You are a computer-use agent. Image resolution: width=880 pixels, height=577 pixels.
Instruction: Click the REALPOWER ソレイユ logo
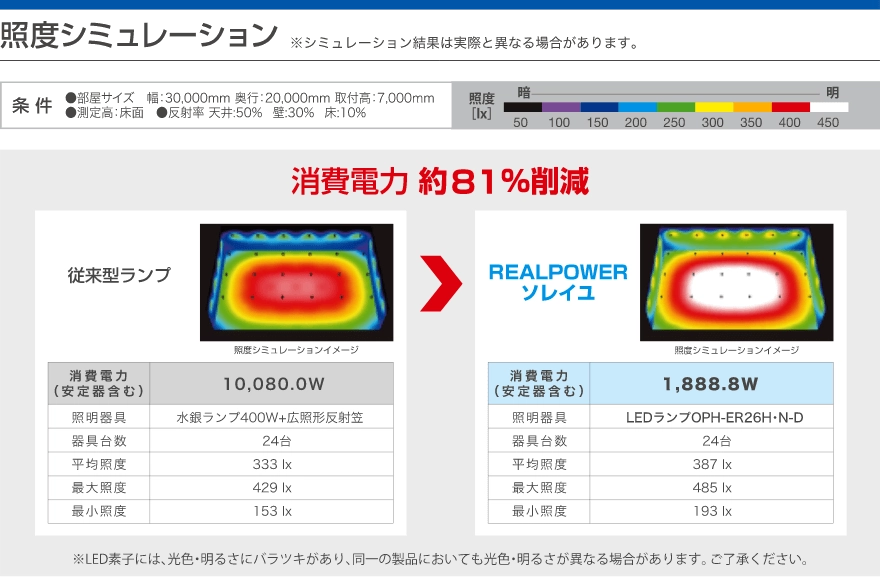pos(558,282)
